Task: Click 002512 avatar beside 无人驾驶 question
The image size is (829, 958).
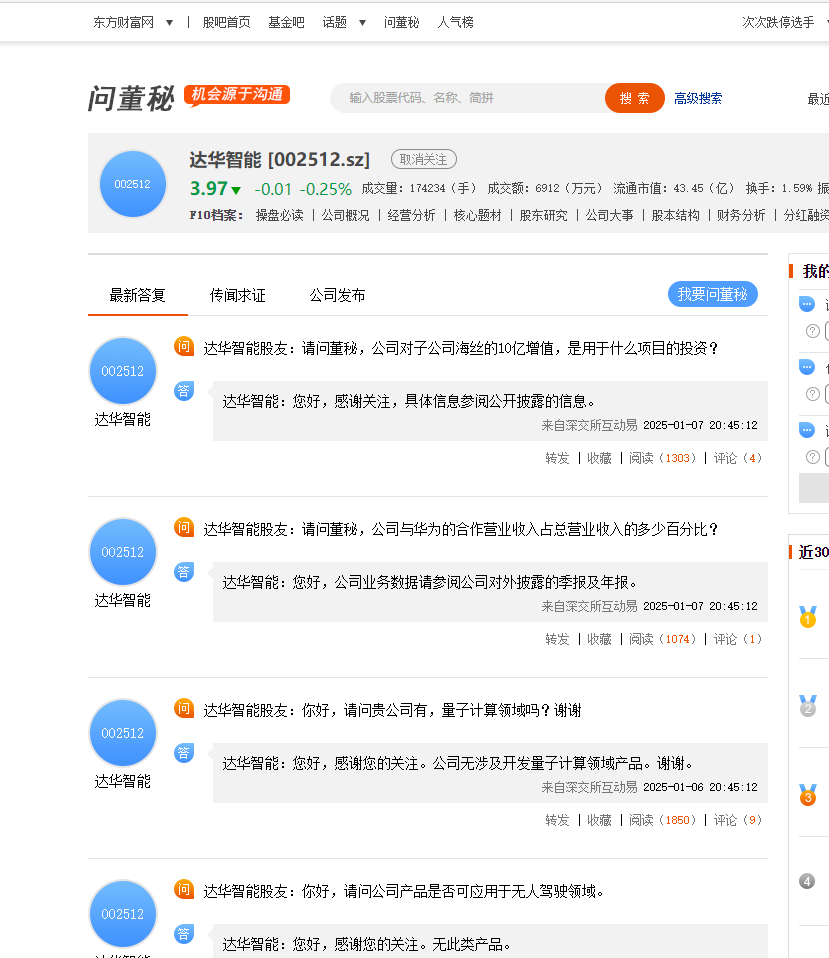Action: (x=123, y=914)
